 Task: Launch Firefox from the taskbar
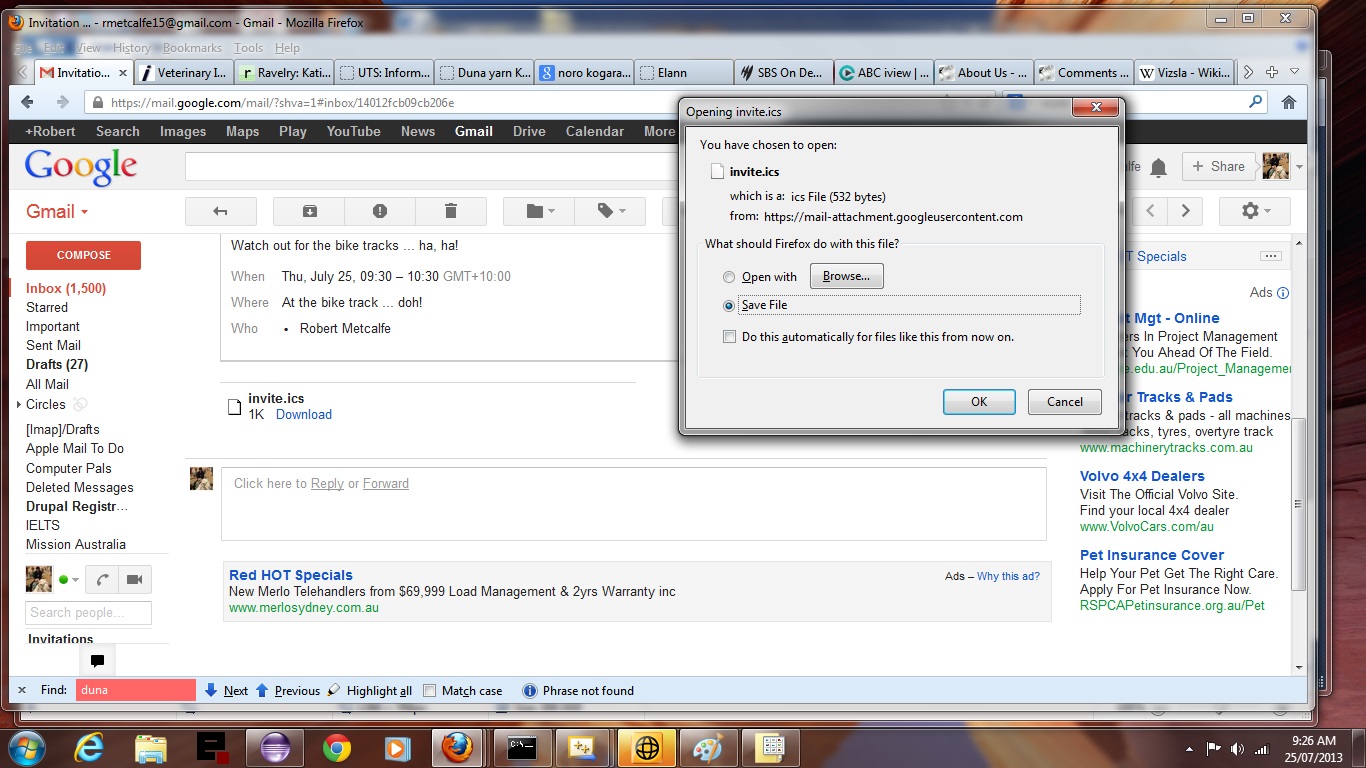tap(457, 747)
